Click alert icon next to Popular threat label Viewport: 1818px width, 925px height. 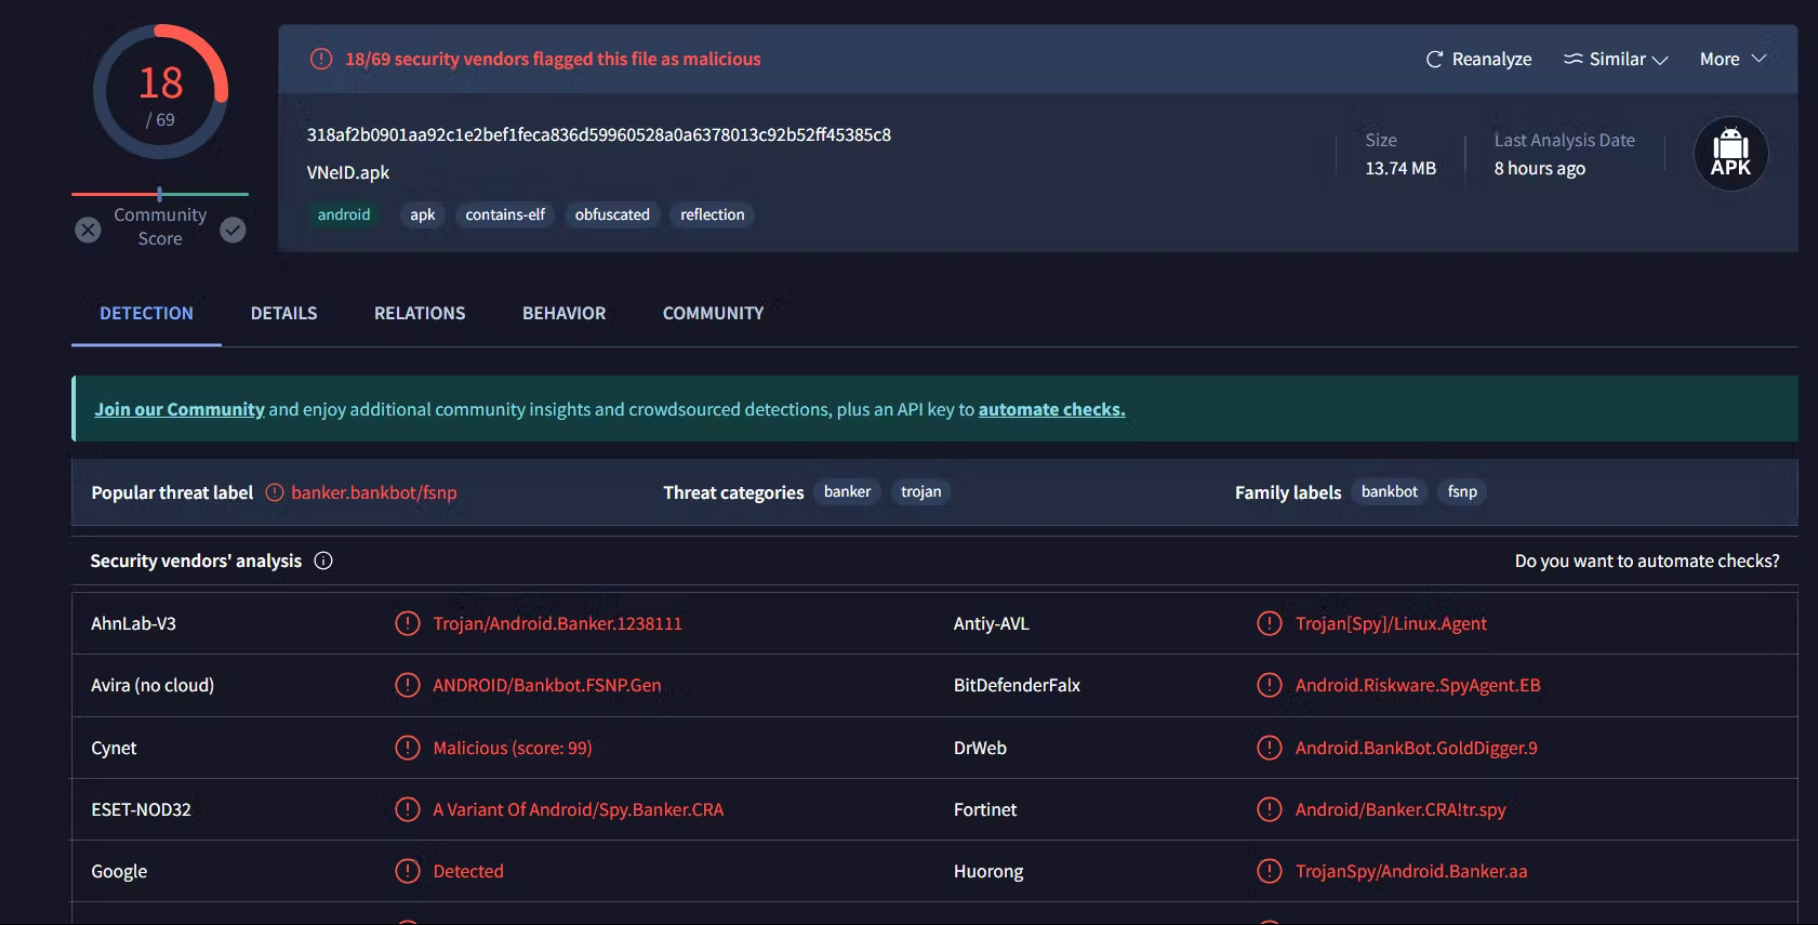click(x=274, y=492)
